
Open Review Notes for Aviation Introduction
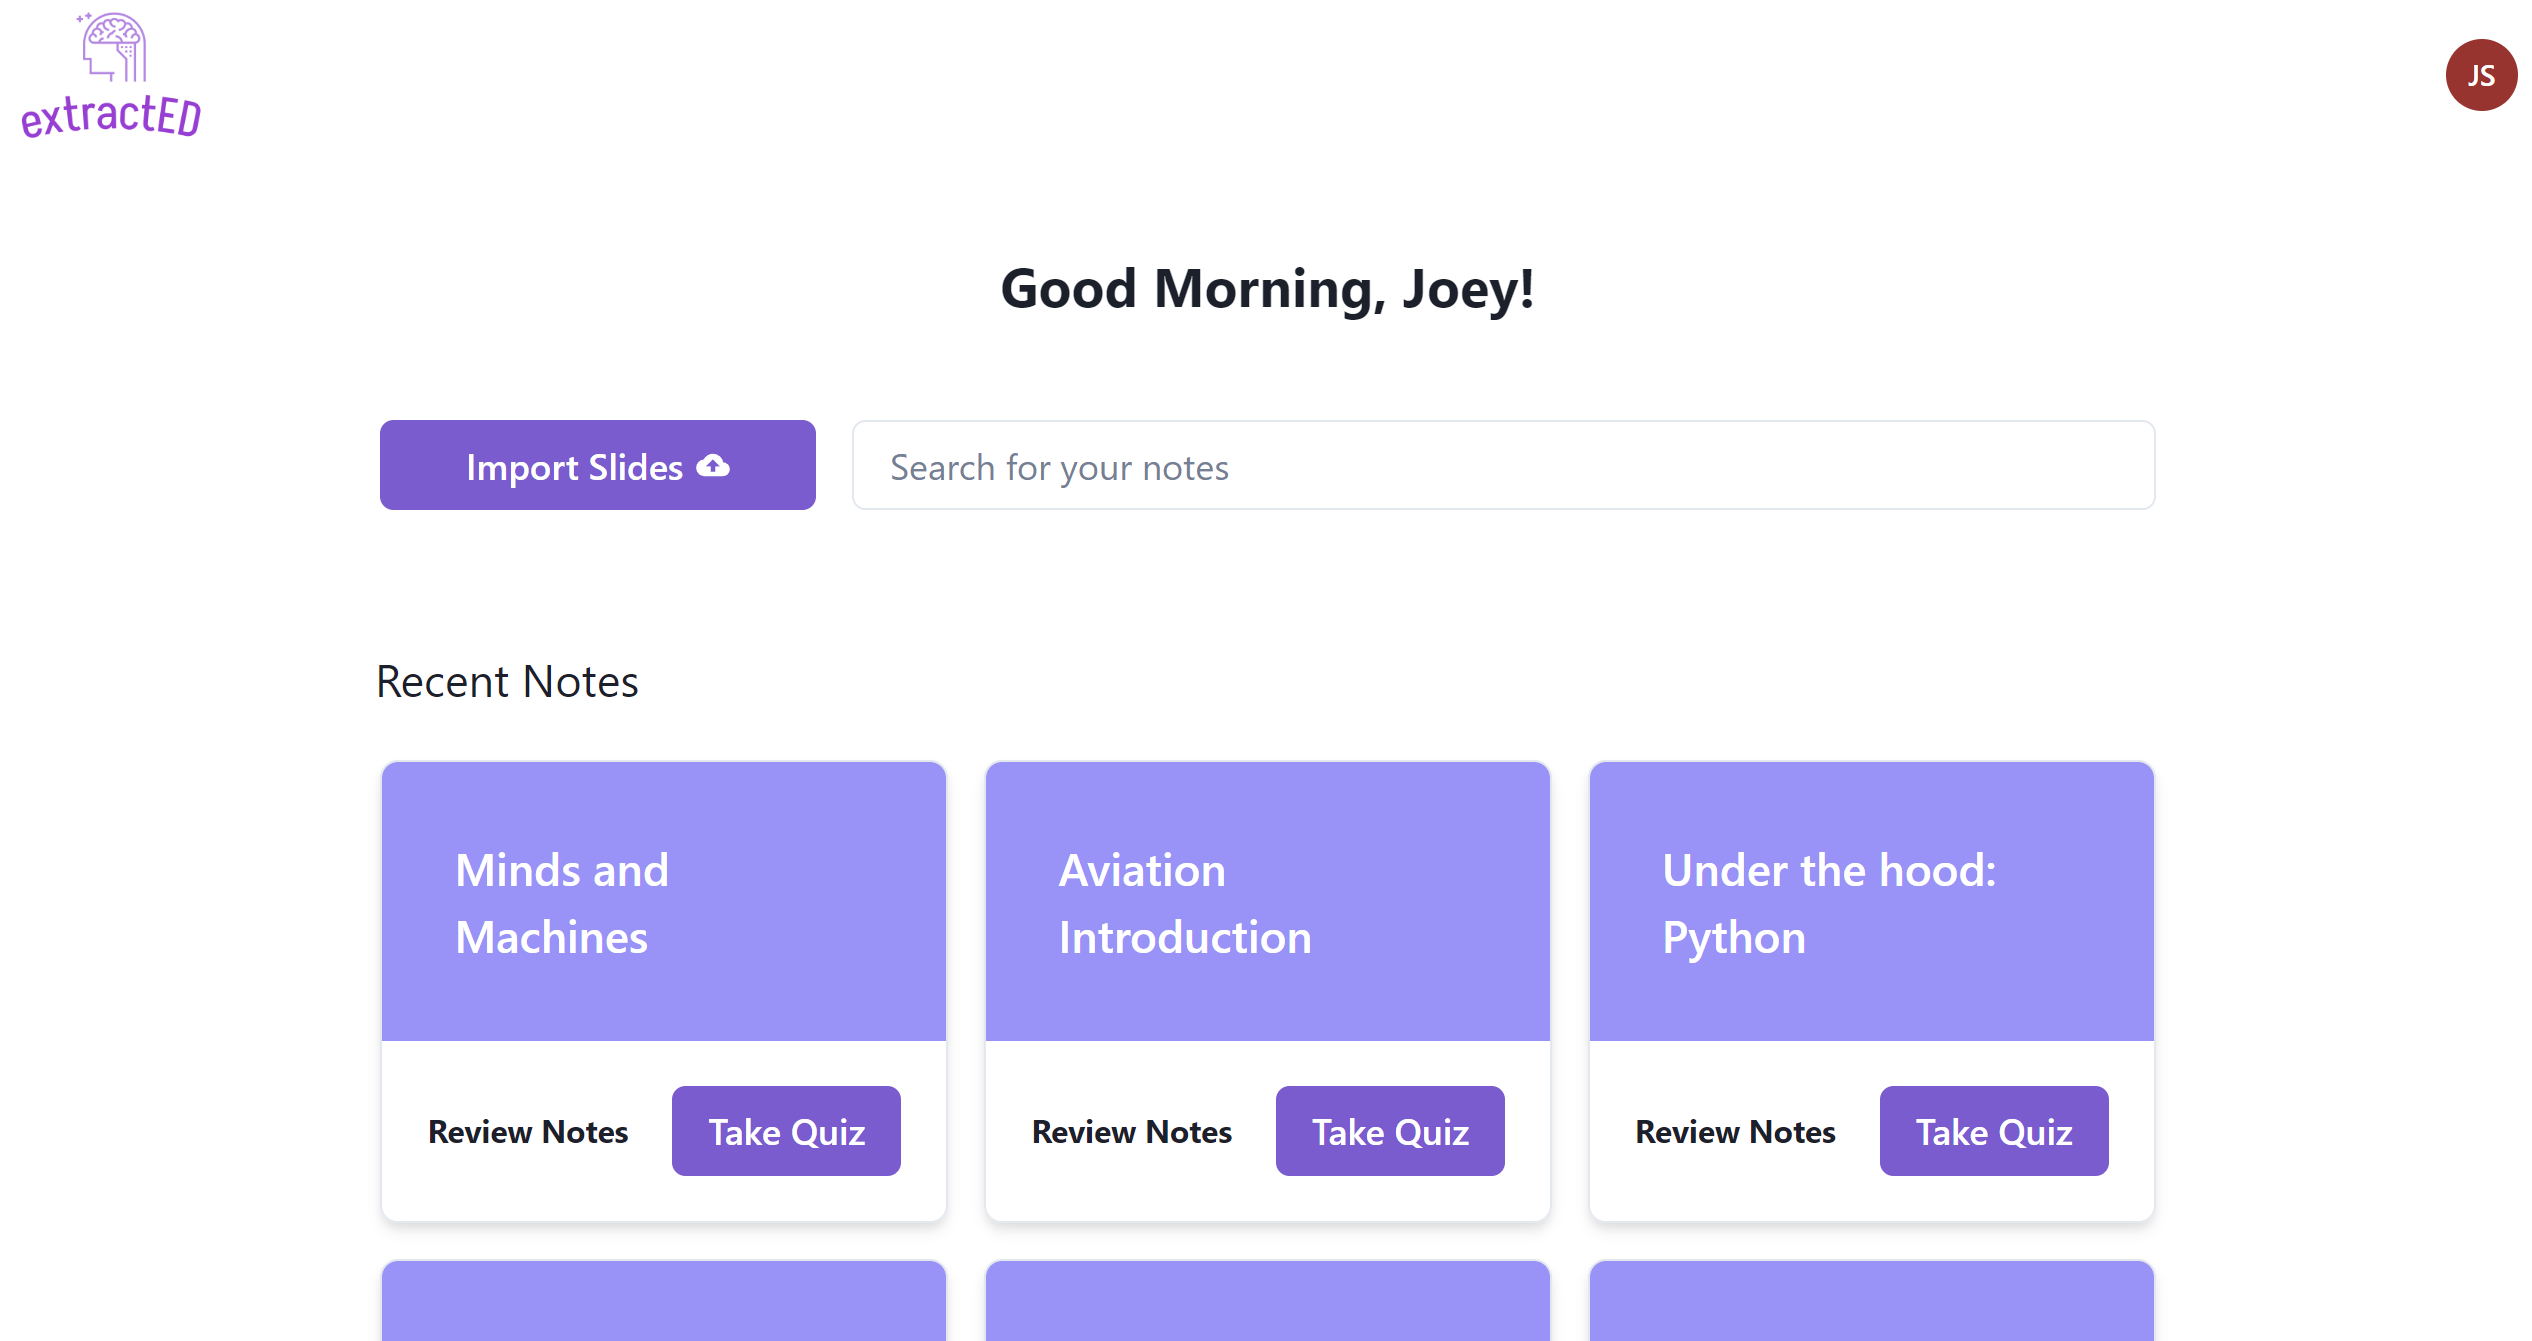click(1132, 1131)
